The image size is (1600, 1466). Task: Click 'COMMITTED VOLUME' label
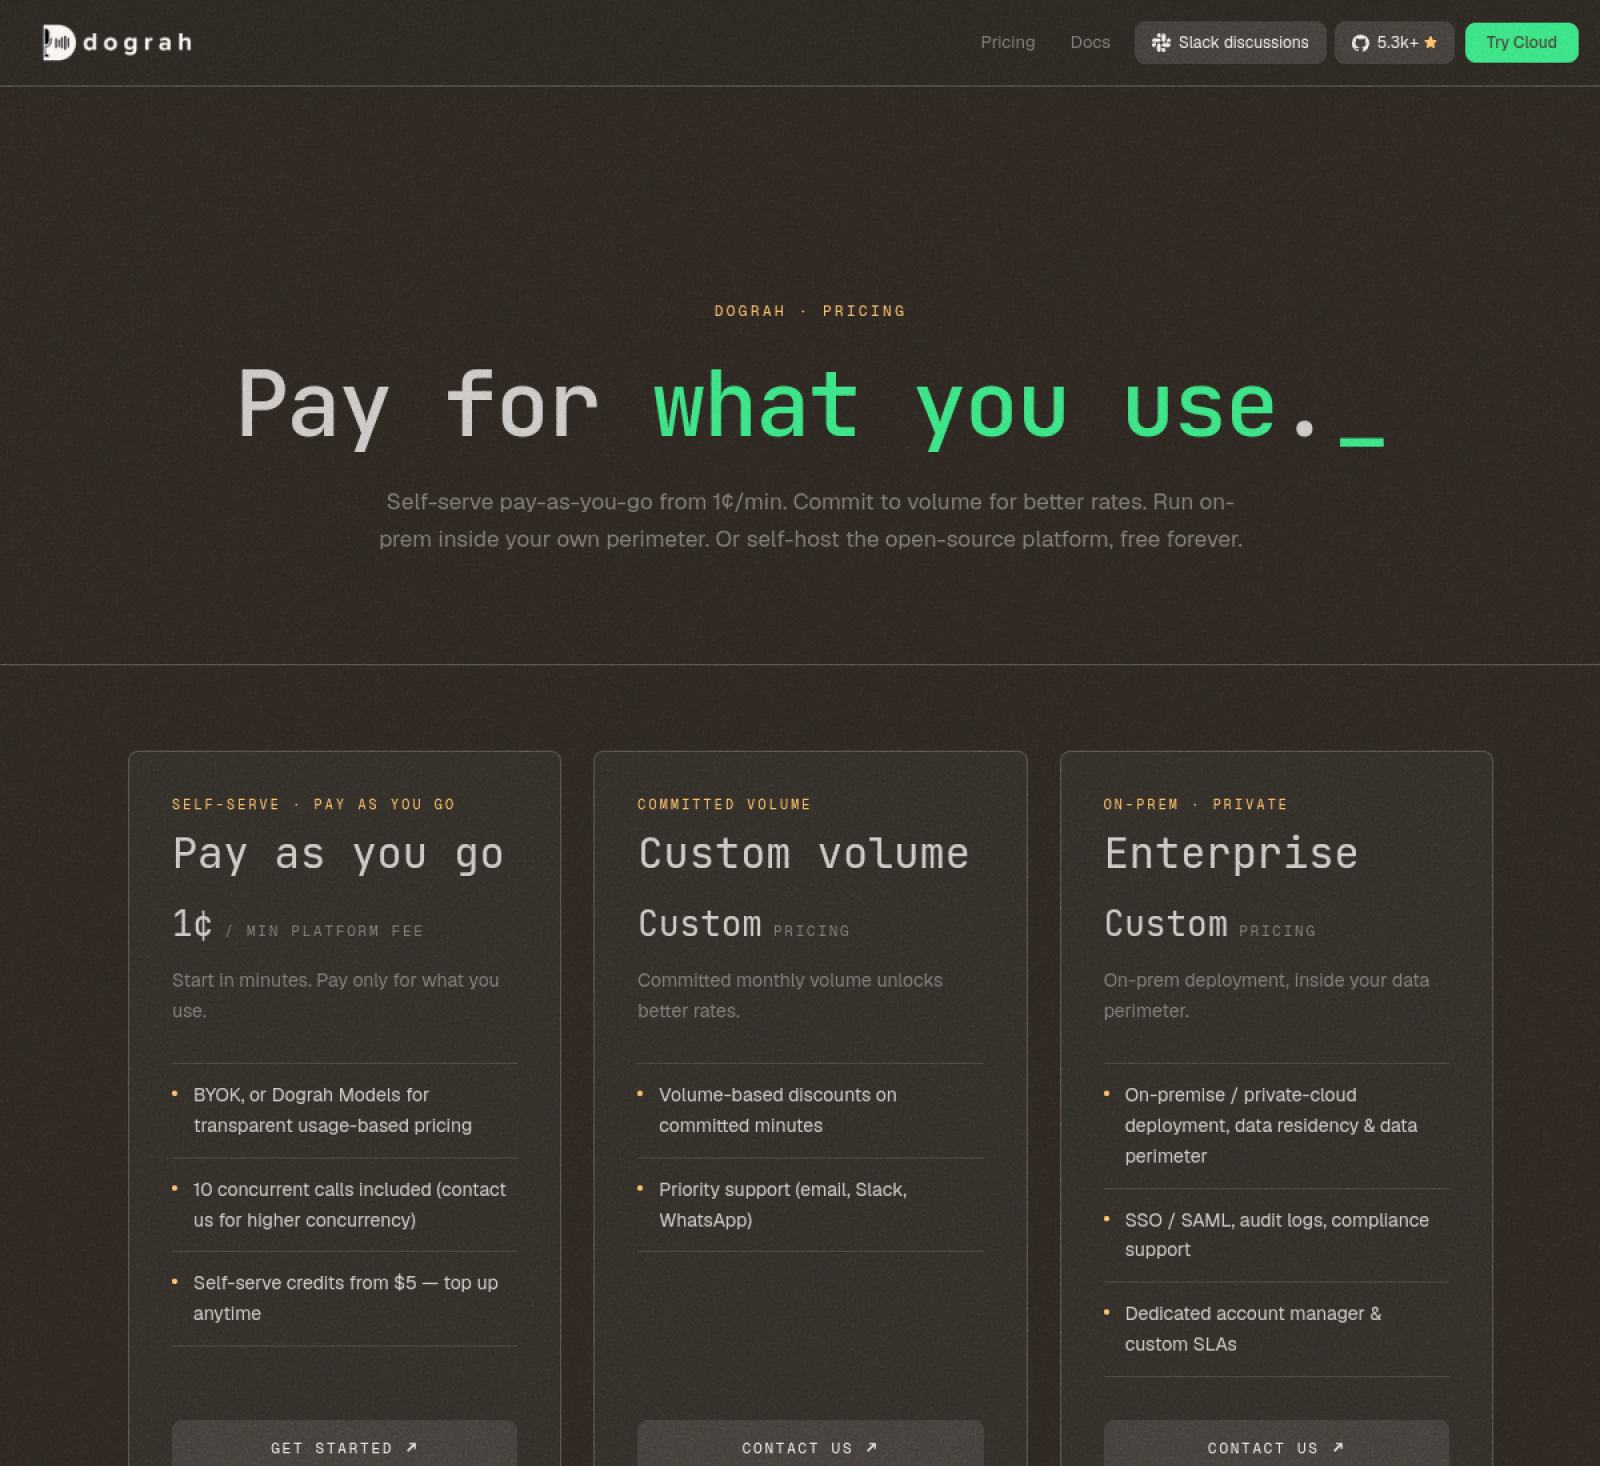[x=724, y=804]
